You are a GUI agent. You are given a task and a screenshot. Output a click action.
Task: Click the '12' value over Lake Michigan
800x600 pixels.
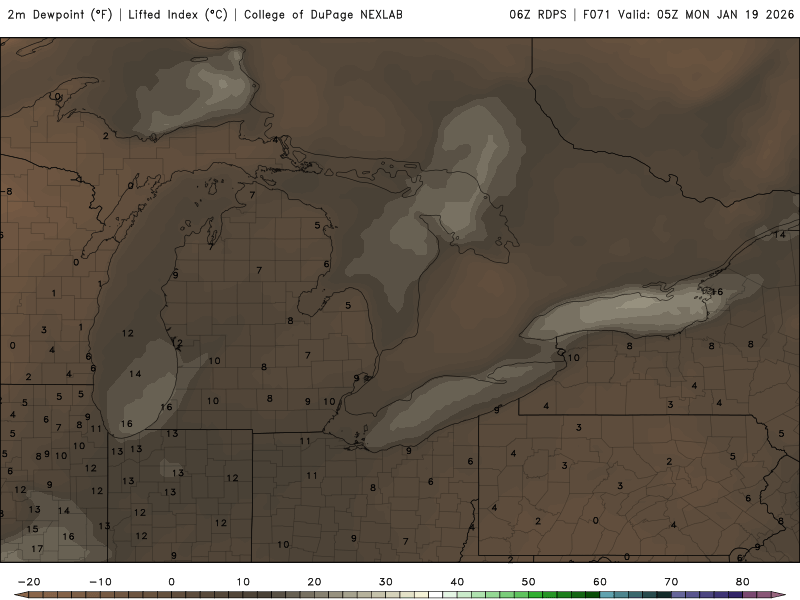pos(128,333)
